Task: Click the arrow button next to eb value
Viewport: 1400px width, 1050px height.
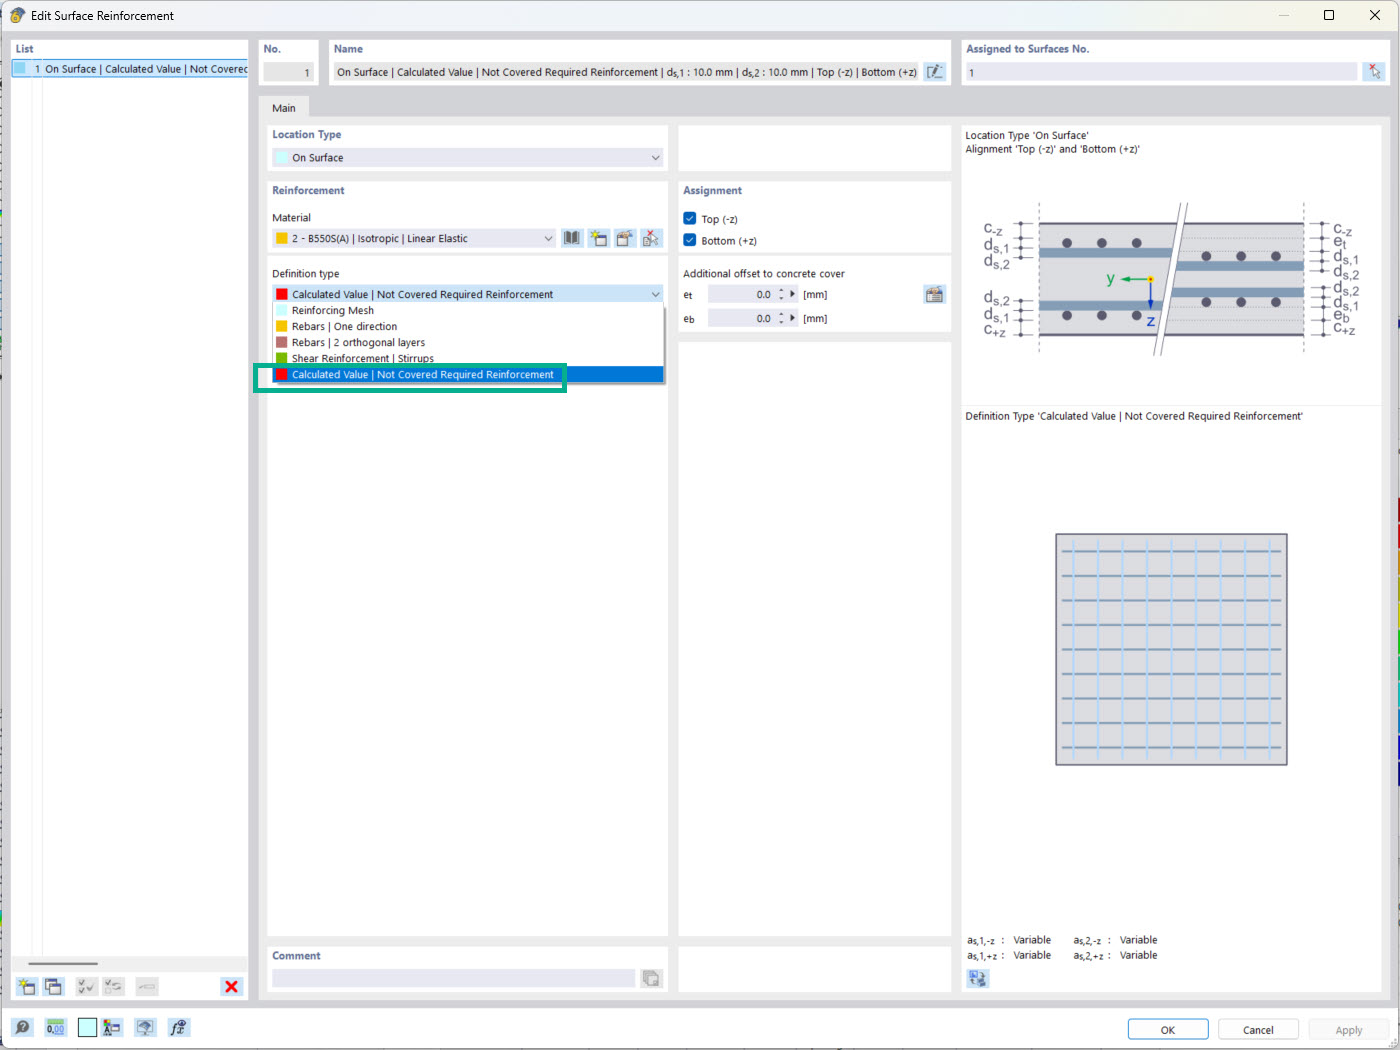Action: click(793, 318)
